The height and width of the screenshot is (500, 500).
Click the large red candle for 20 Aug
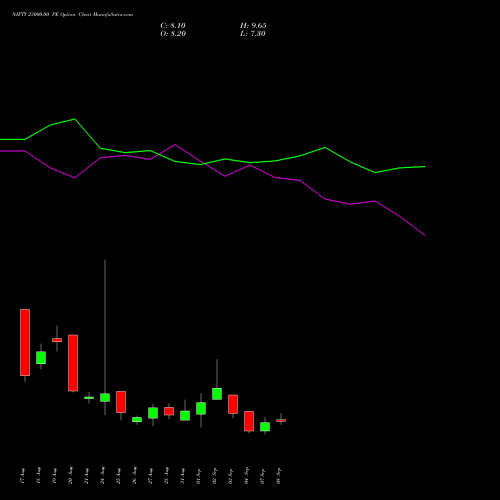pyautogui.click(x=73, y=363)
